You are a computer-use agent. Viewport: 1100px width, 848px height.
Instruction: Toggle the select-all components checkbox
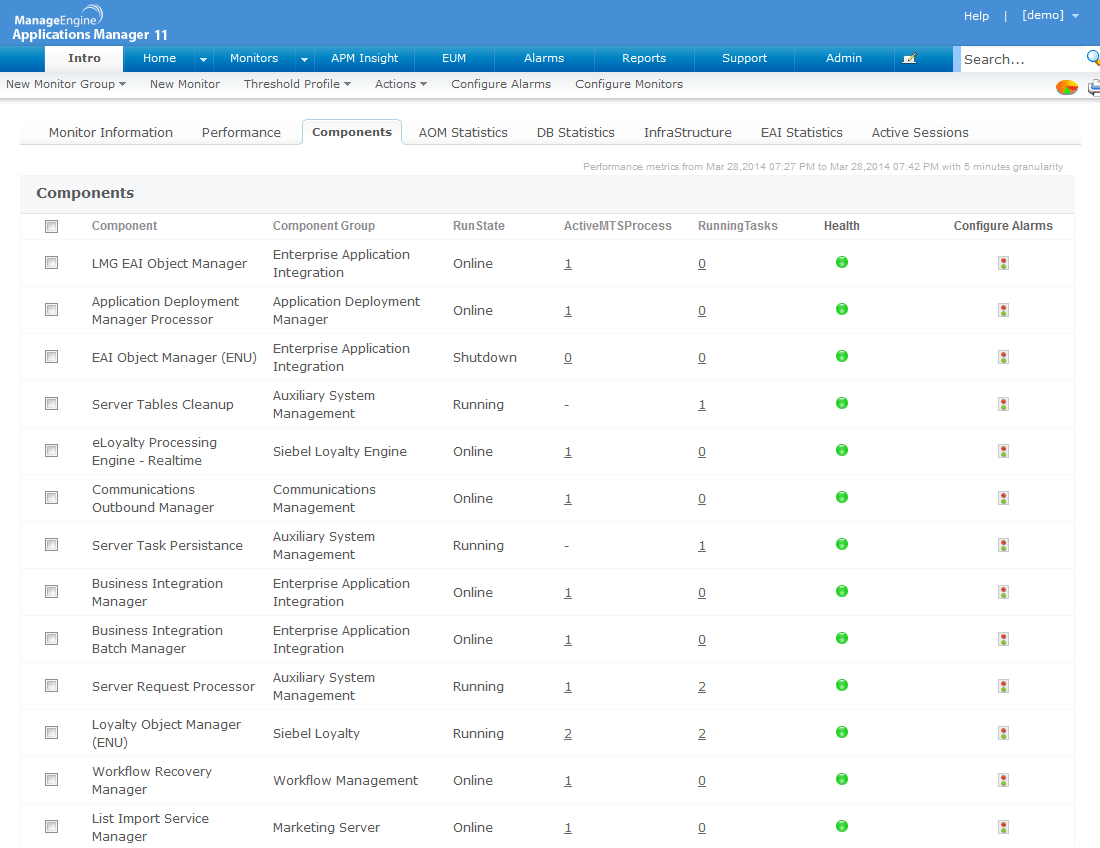52,227
